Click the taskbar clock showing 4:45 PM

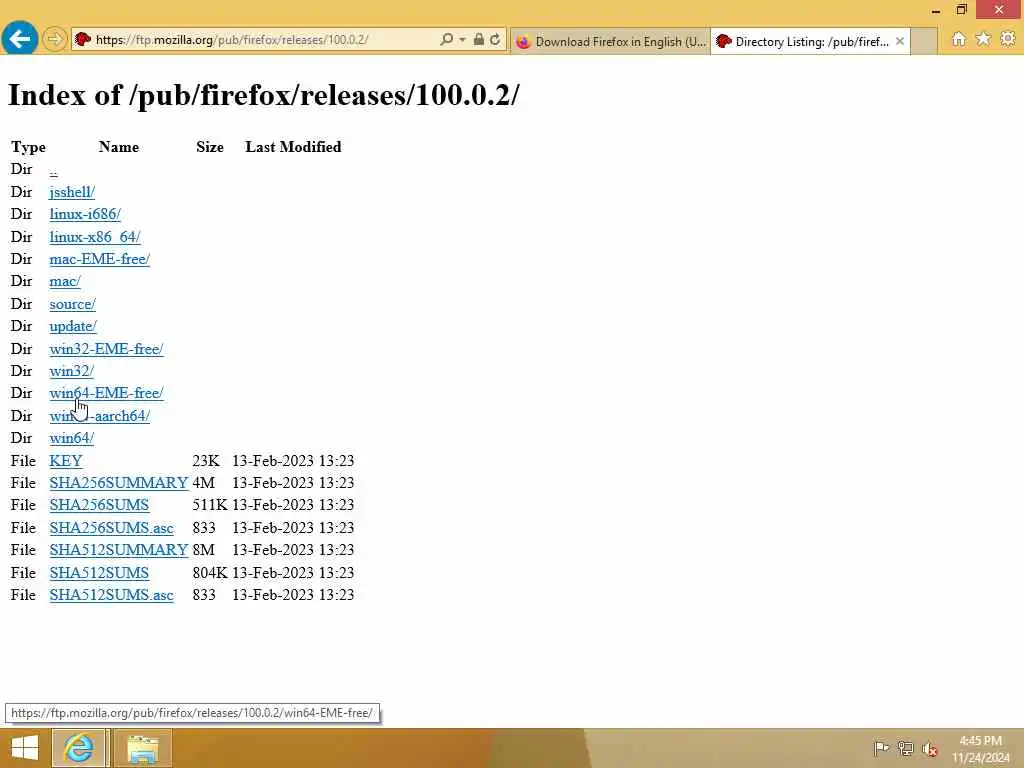point(980,749)
